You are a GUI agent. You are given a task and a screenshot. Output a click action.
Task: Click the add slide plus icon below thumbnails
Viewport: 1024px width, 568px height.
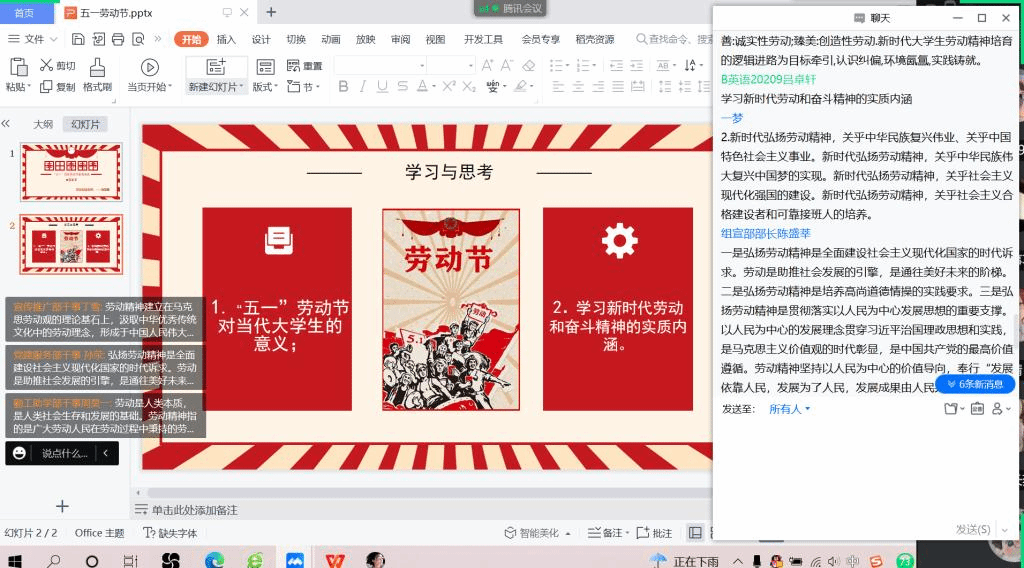pos(62,507)
